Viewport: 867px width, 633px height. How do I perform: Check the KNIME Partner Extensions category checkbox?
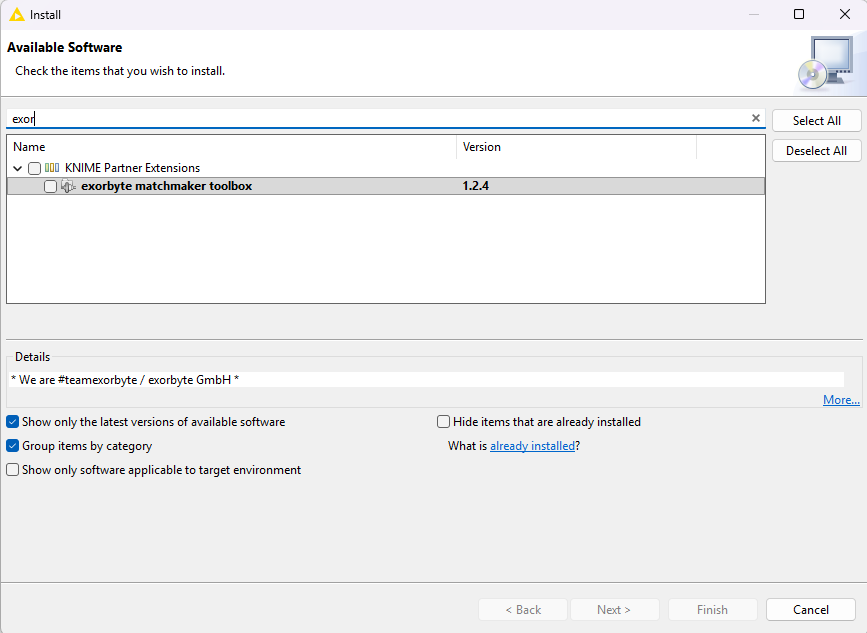pos(35,168)
